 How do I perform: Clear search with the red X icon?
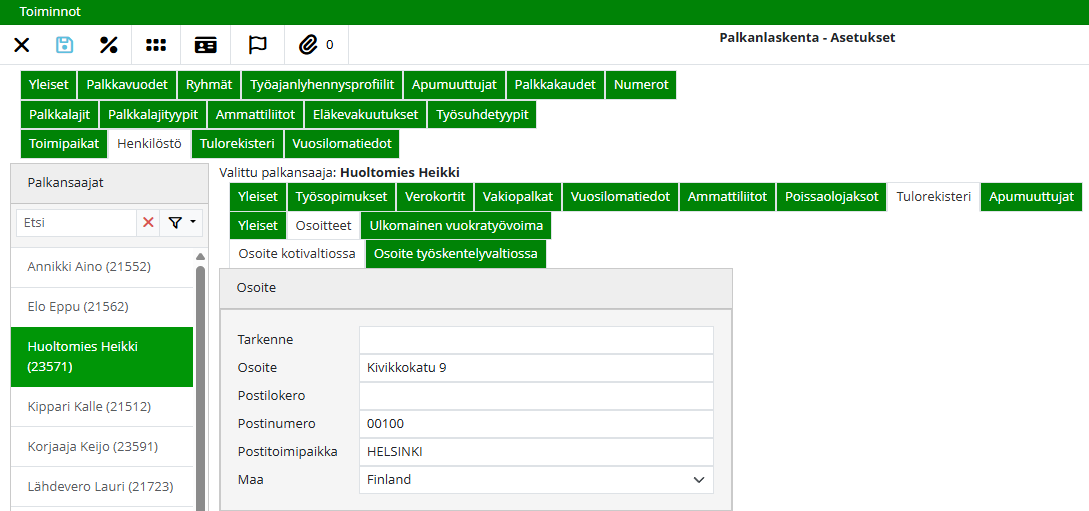(148, 223)
